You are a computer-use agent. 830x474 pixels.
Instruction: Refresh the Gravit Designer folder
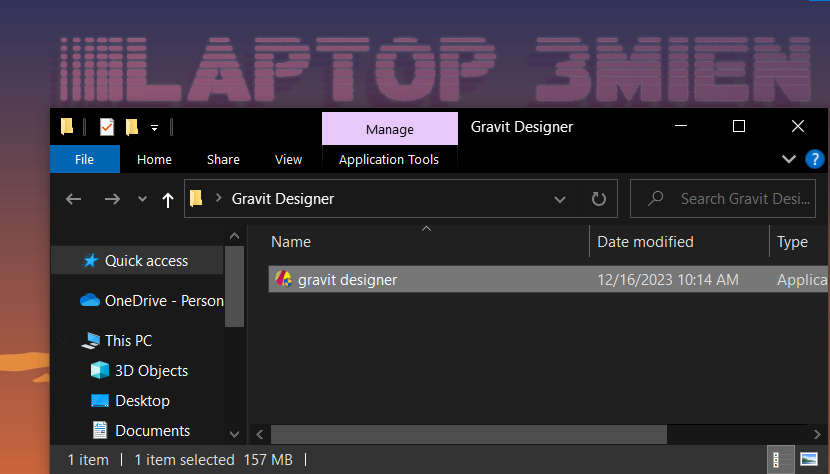click(x=599, y=199)
